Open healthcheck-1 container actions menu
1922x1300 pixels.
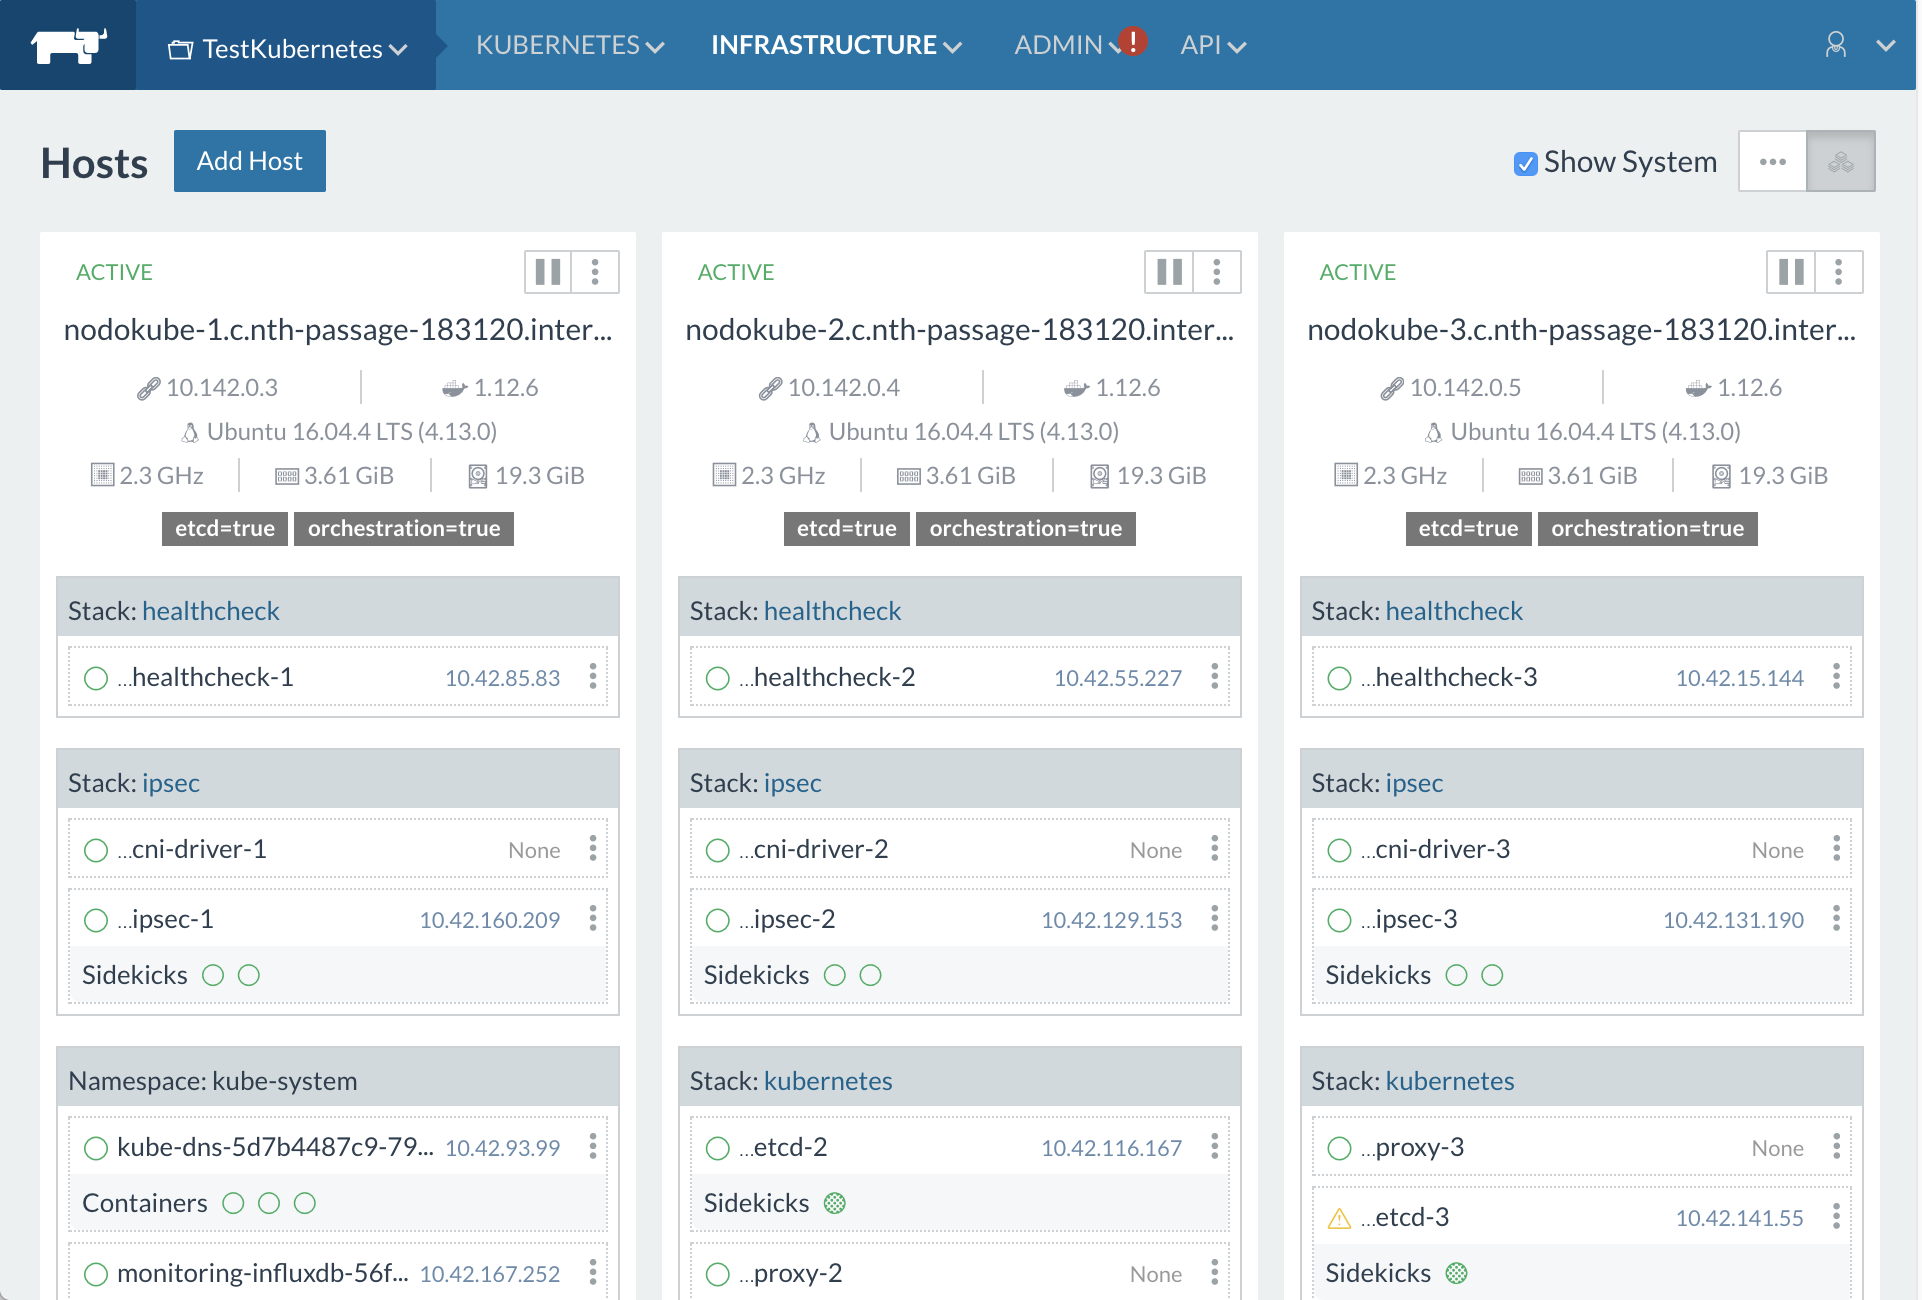593,677
